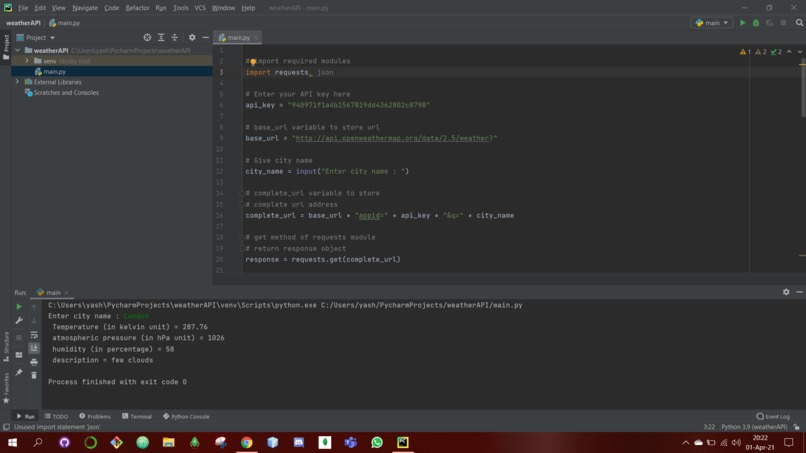This screenshot has height=453, width=806.
Task: Open Windows Start menu
Action: coord(12,443)
